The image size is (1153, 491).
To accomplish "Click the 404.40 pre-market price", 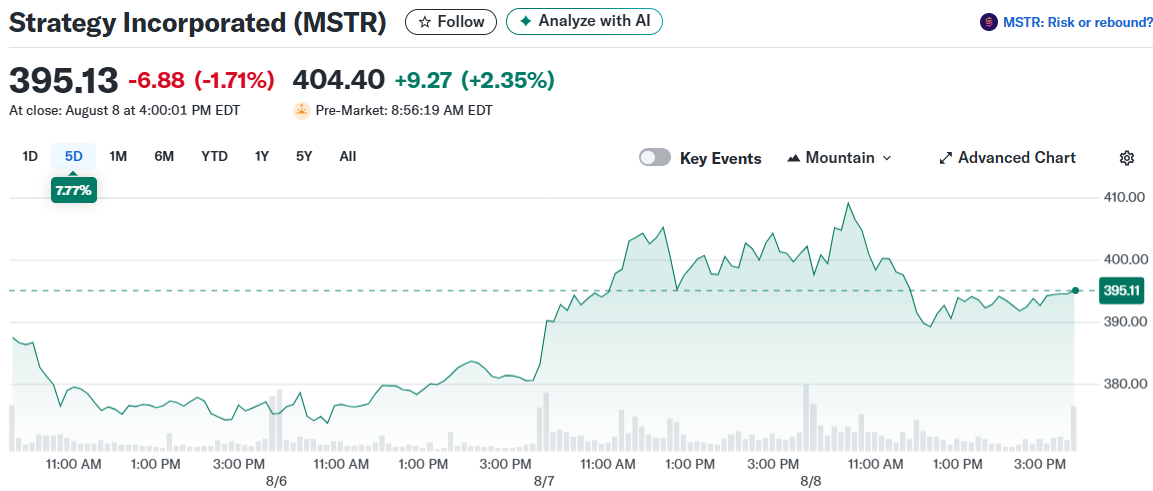I will tap(338, 80).
